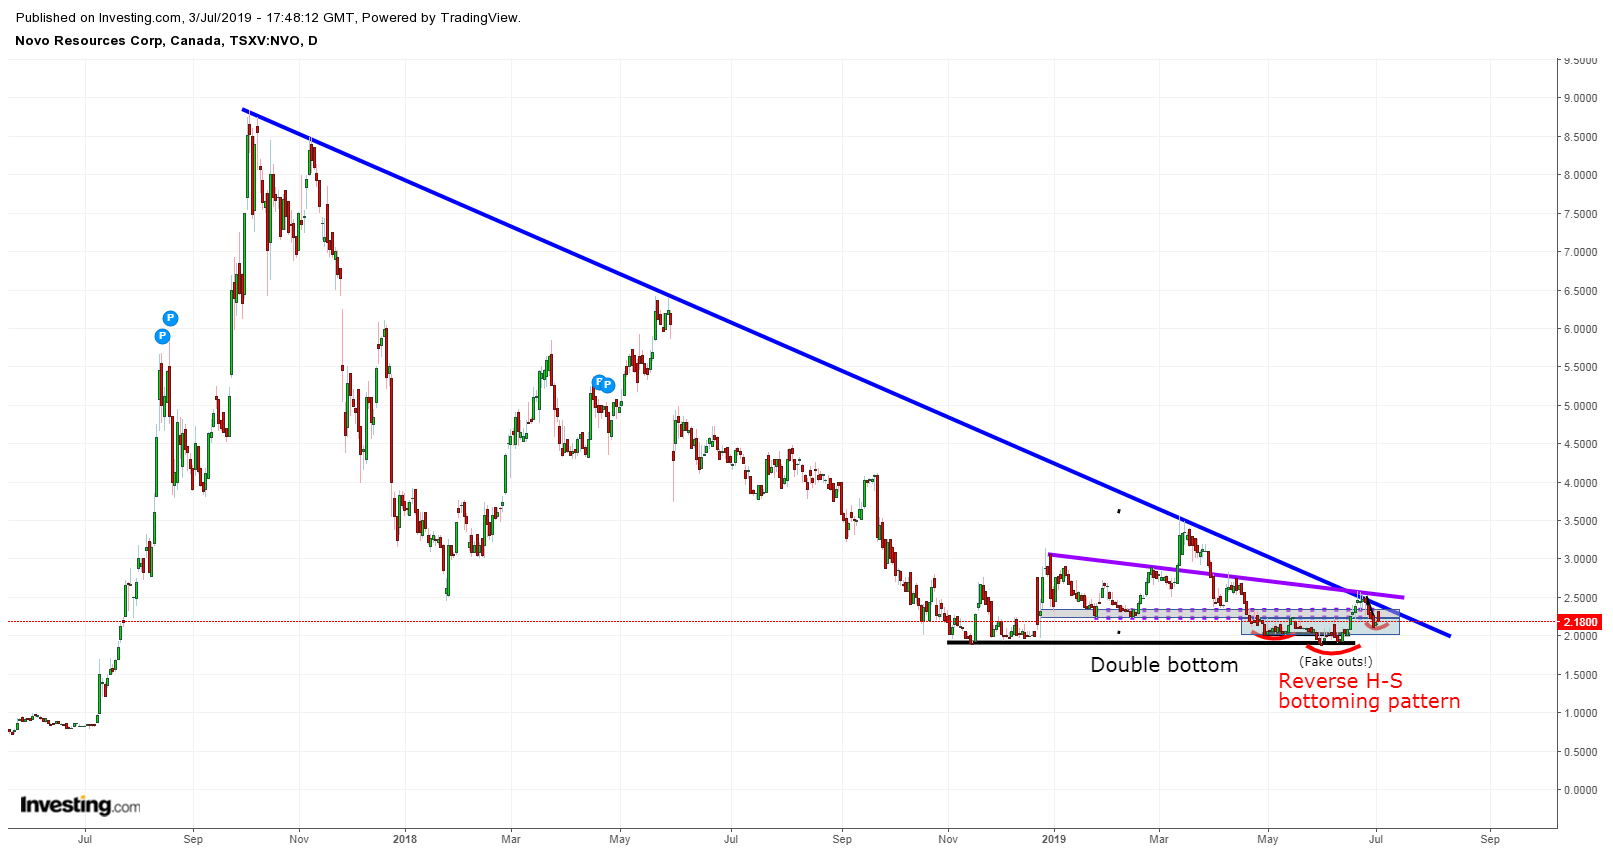Select the black double bottom support line
Image resolution: width=1613 pixels, height=852 pixels.
[1151, 642]
